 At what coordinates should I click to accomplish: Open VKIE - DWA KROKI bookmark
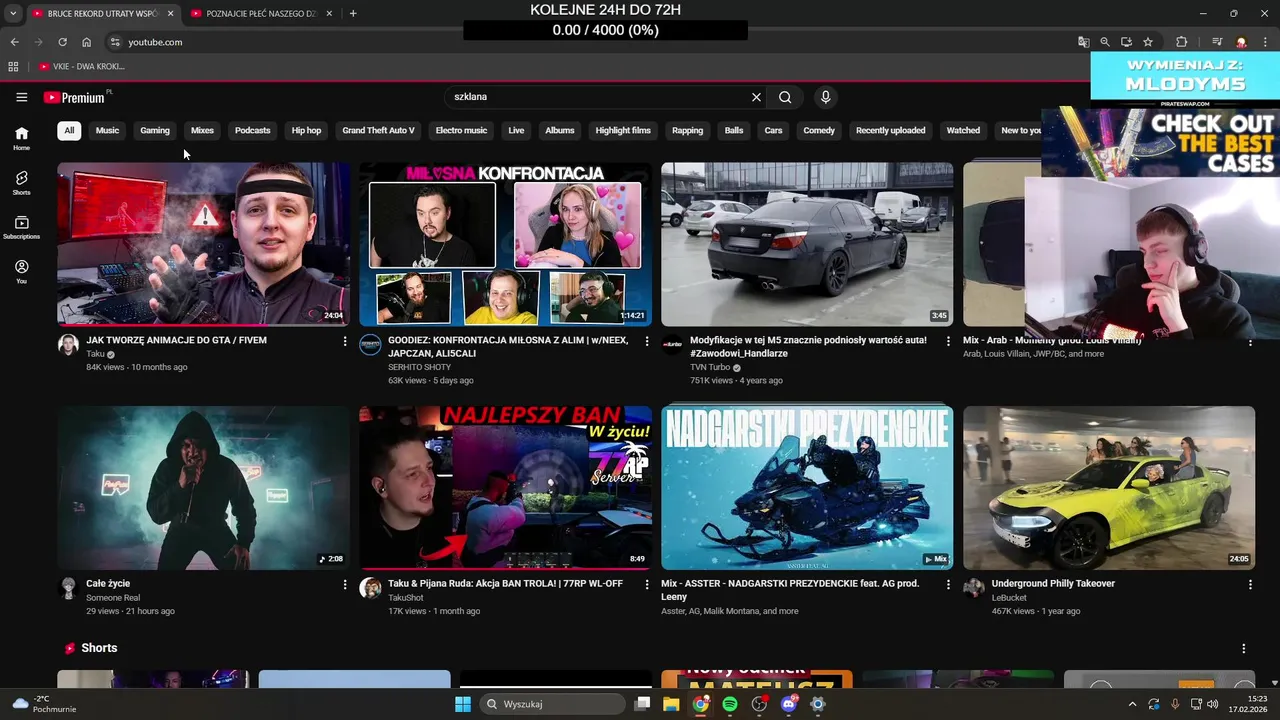tap(82, 66)
